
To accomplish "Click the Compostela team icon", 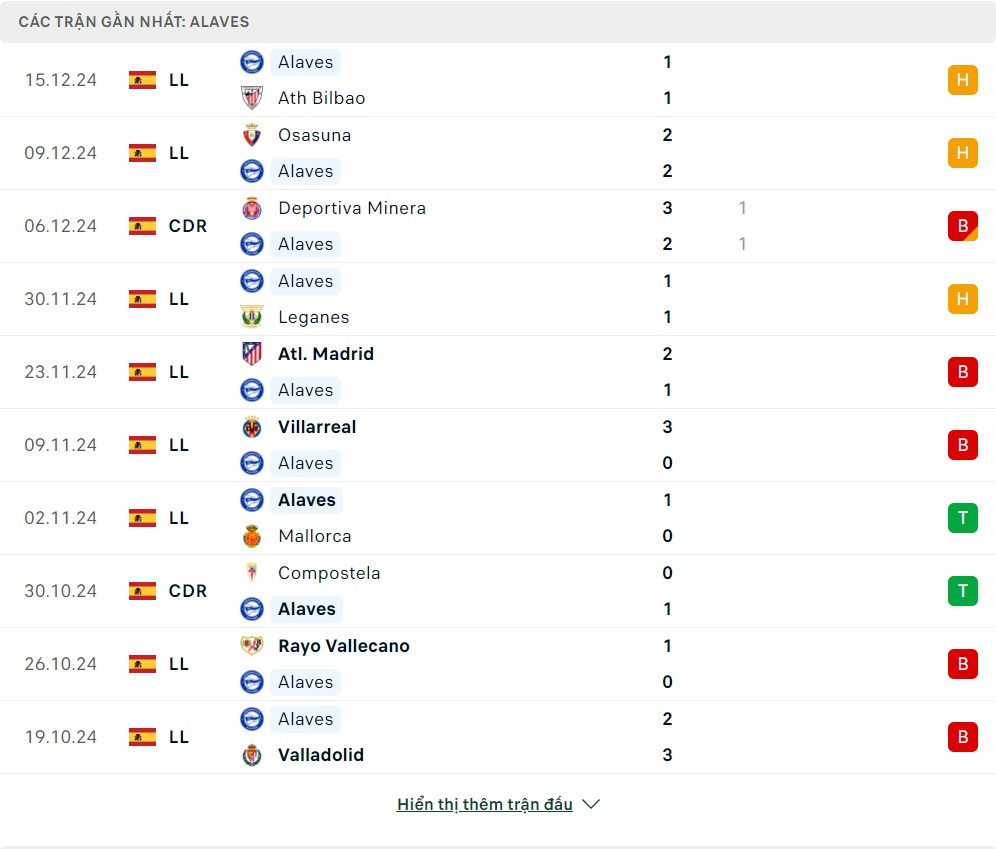I will click(x=252, y=573).
